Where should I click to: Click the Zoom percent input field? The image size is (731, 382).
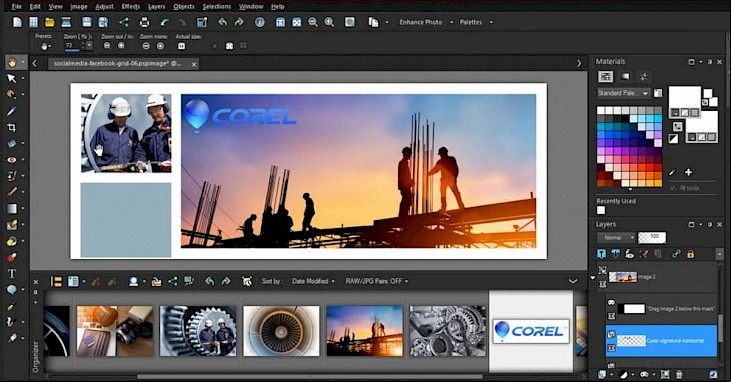tap(72, 46)
